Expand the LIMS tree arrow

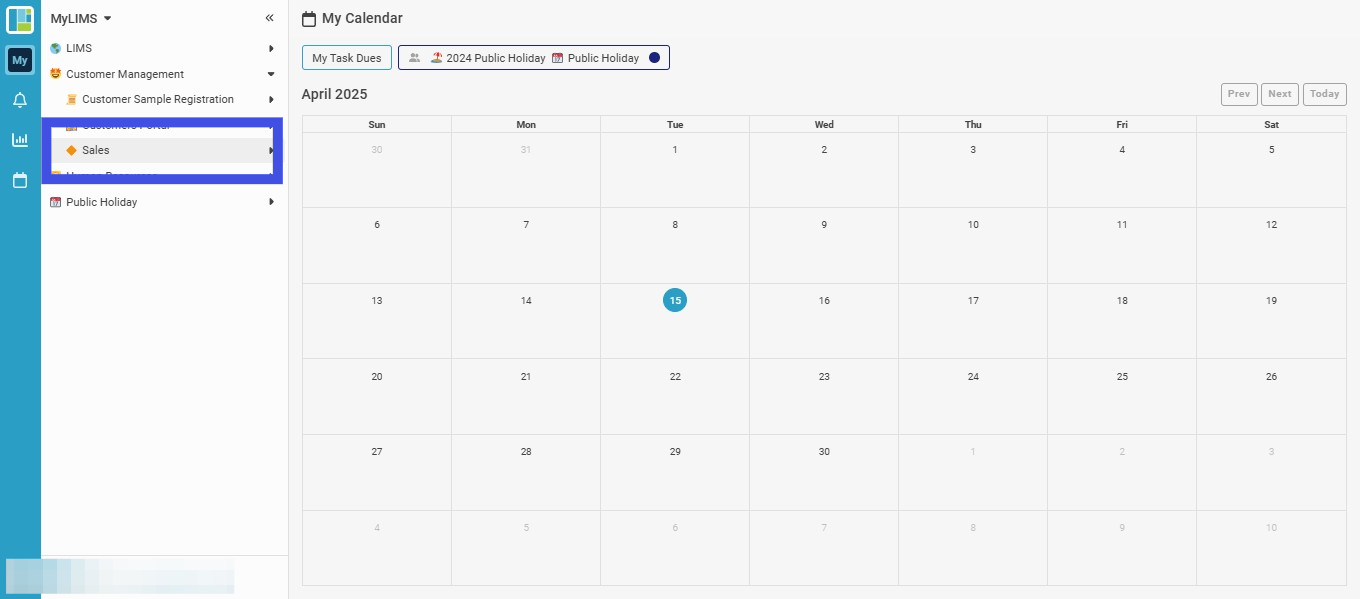tap(271, 48)
